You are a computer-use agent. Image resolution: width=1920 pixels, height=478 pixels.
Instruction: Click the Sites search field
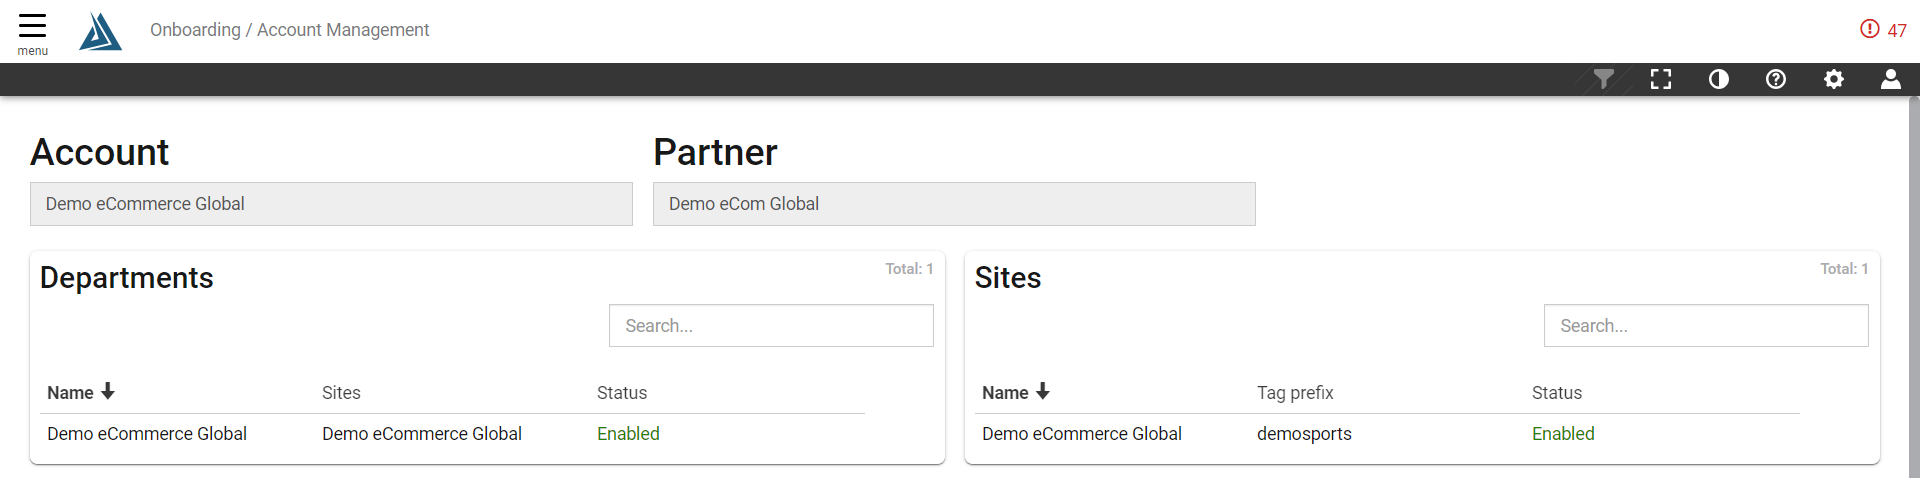[1706, 326]
